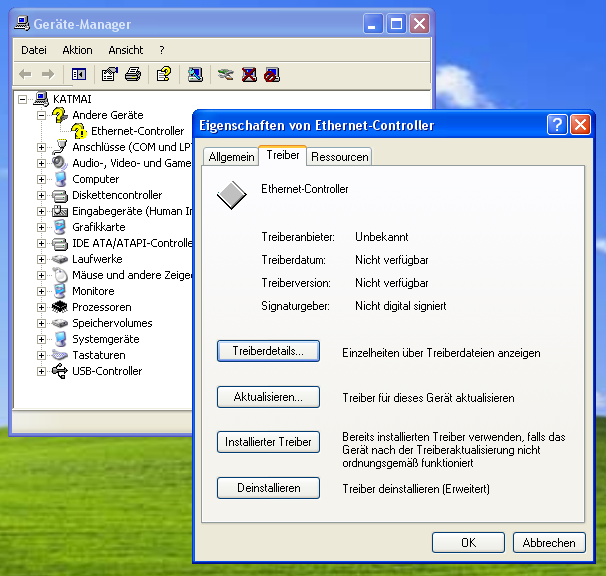Open the ? help menu
606x576 pixels.
pos(162,50)
